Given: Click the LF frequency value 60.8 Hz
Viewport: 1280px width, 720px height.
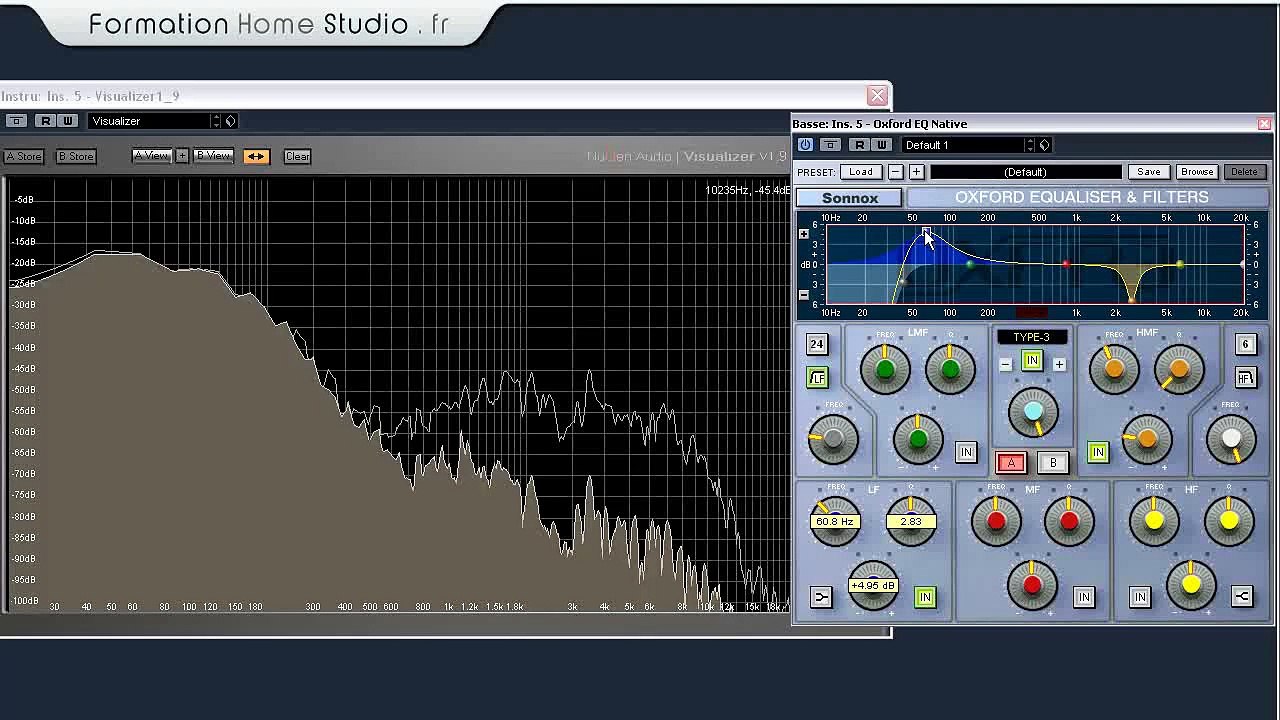Looking at the screenshot, I should (835, 521).
